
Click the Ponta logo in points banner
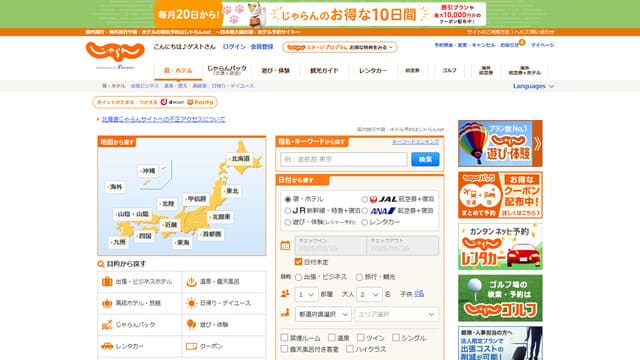point(200,102)
